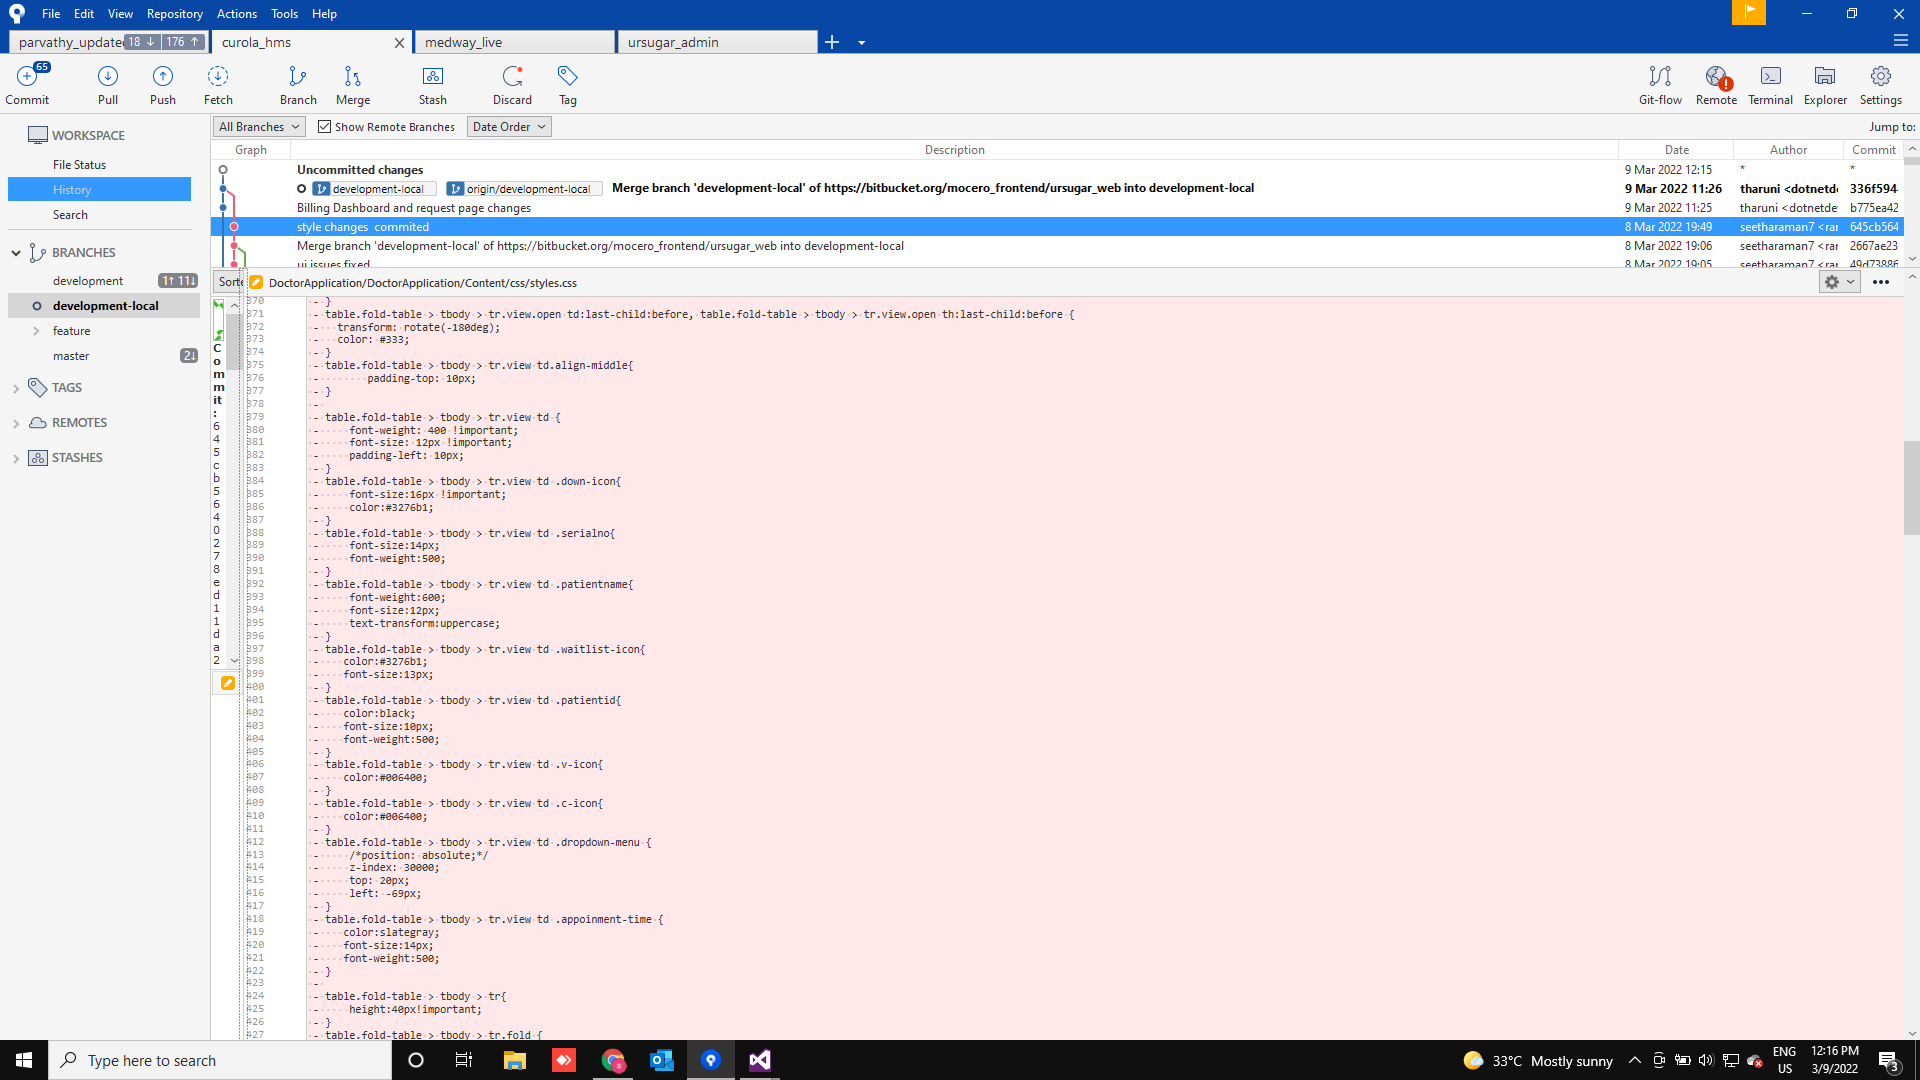Open the All Branches dropdown
This screenshot has height=1080, width=1920.
(x=259, y=127)
